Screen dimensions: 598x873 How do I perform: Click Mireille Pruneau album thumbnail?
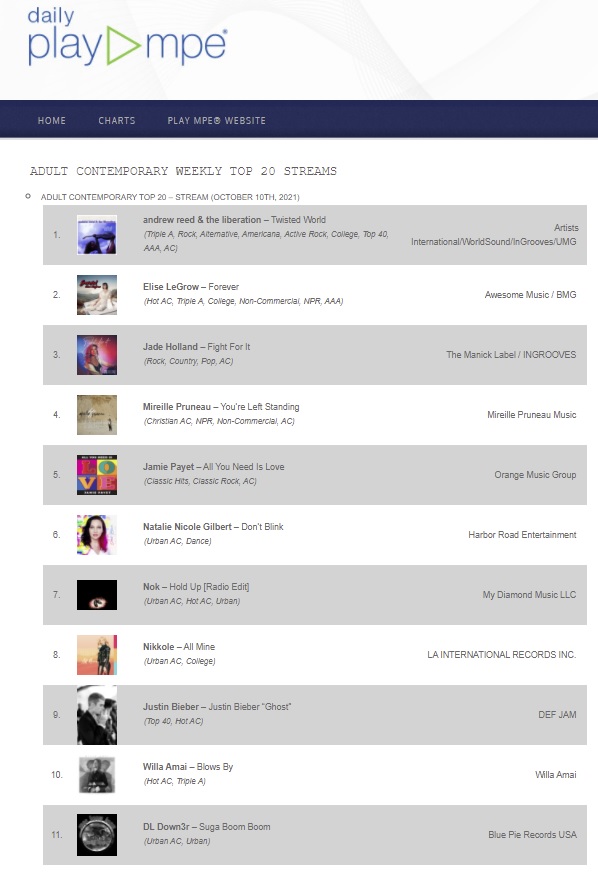97,415
